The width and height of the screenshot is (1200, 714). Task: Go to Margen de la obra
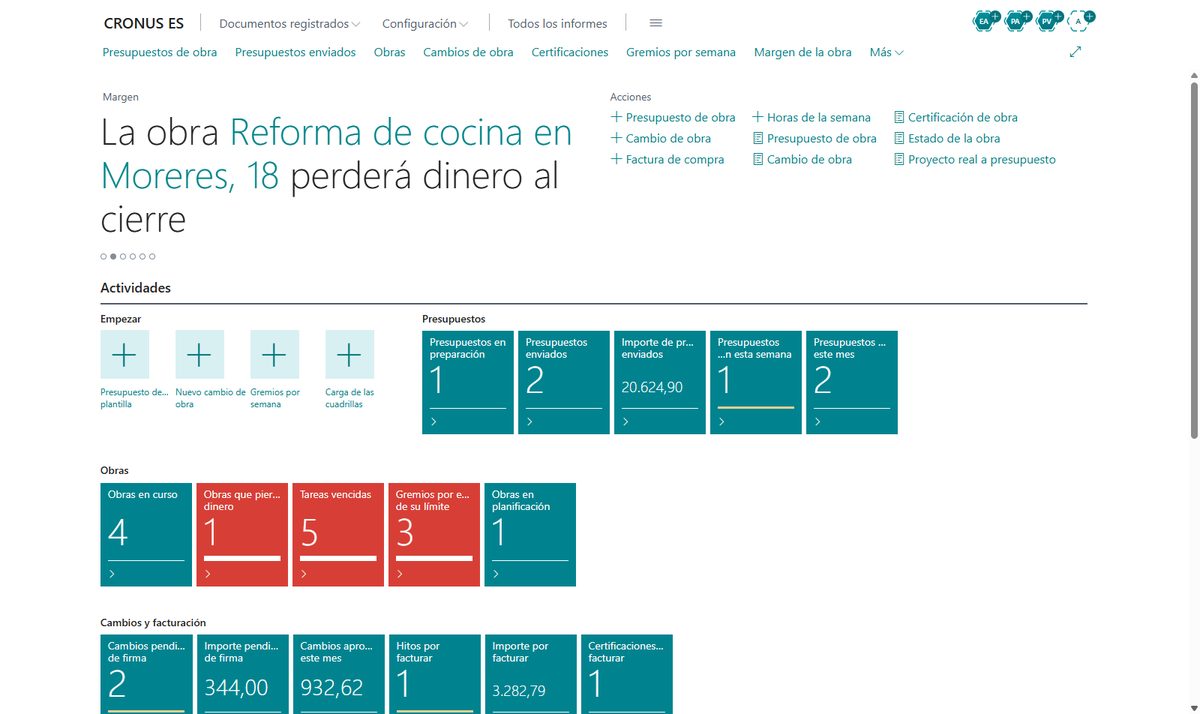803,52
